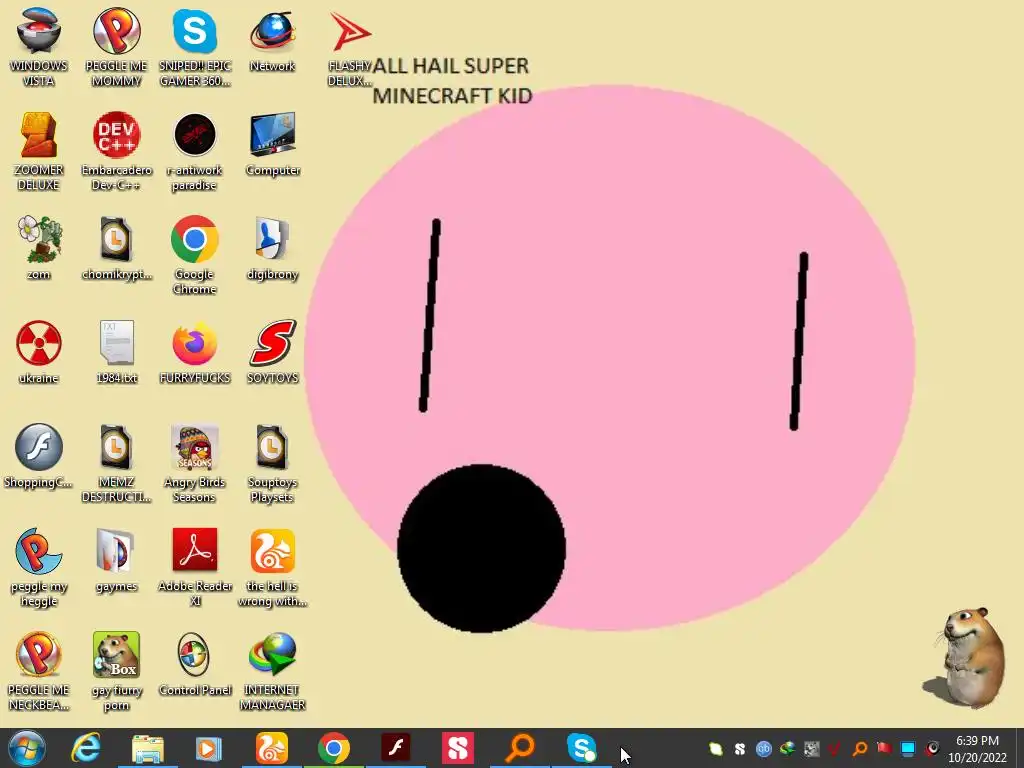Viewport: 1024px width, 768px height.
Task: Click the qb tray icon
Action: coord(763,749)
